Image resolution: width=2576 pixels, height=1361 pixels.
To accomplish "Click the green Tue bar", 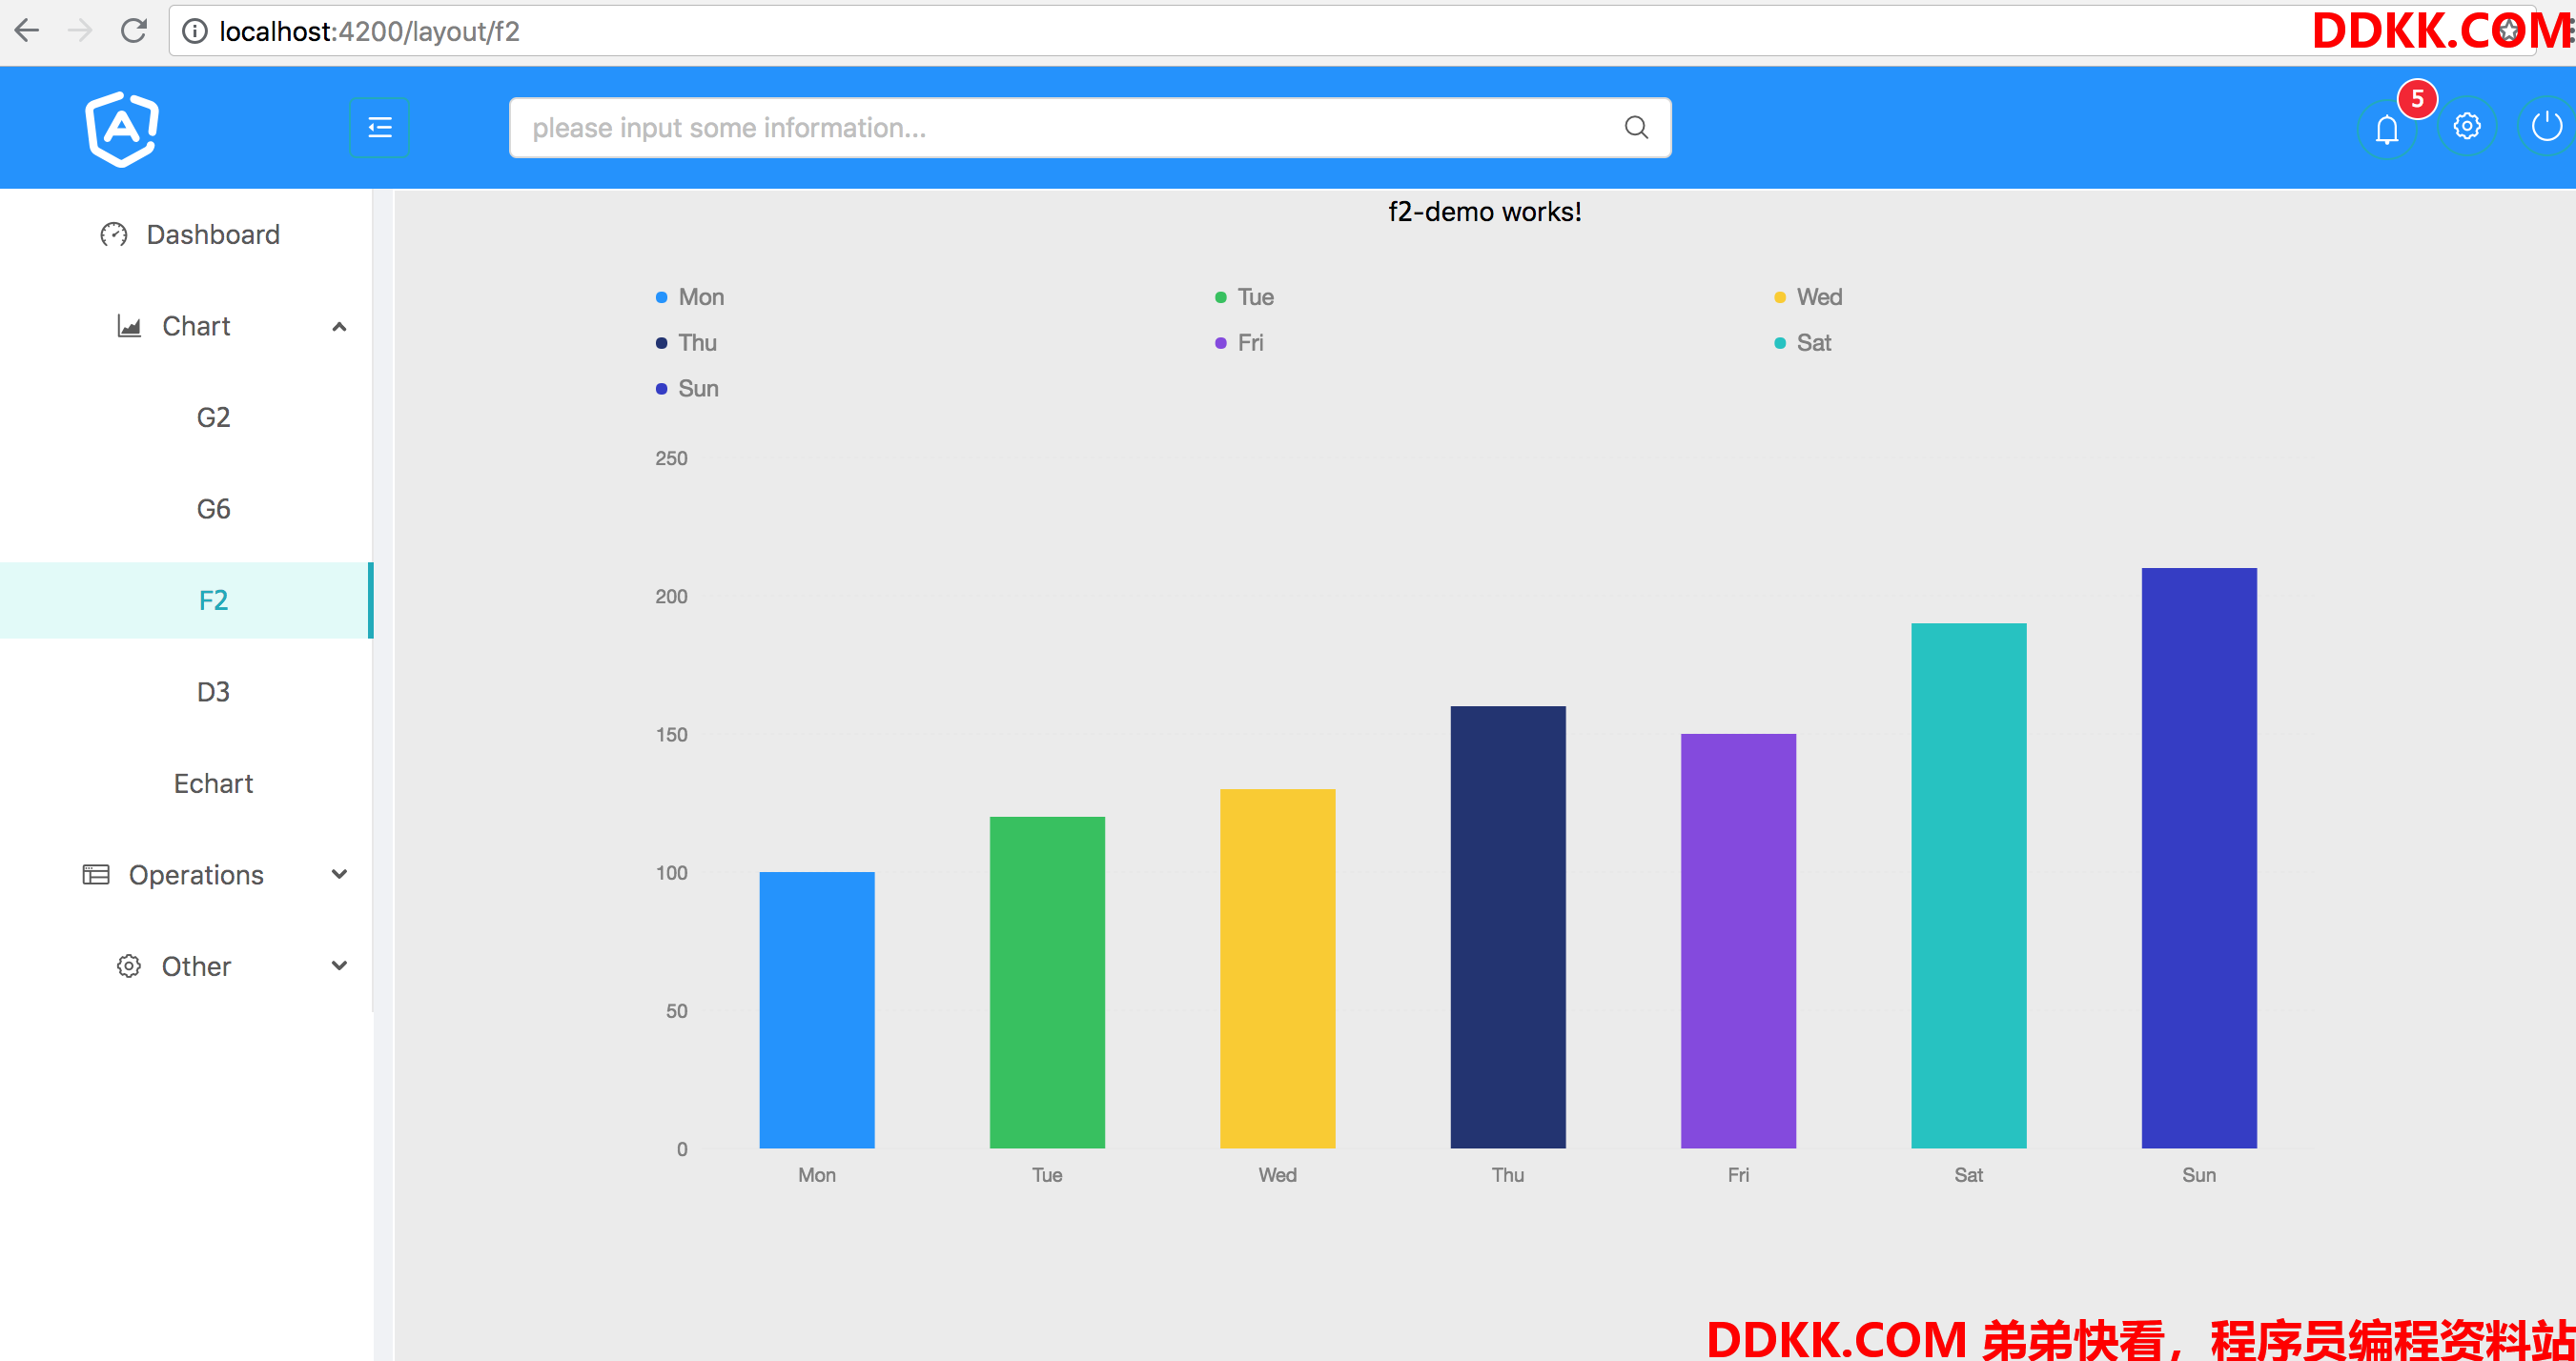I will coord(1047,982).
